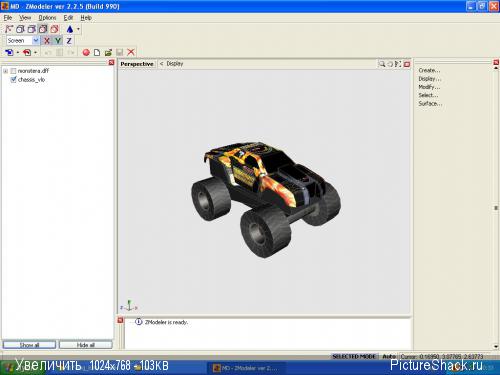This screenshot has height=375, width=500.
Task: Click the monster truck model in viewport
Action: (266, 199)
